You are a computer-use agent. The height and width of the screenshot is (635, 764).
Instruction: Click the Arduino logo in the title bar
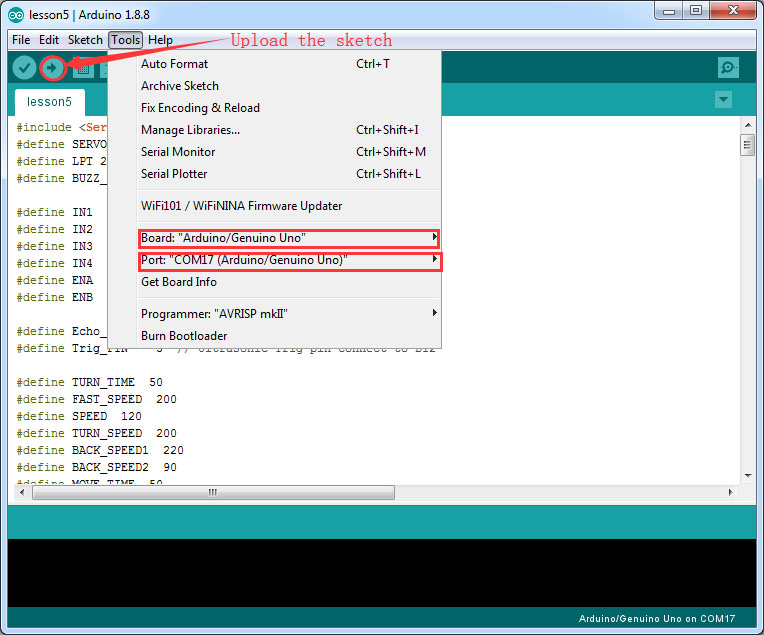(16, 15)
